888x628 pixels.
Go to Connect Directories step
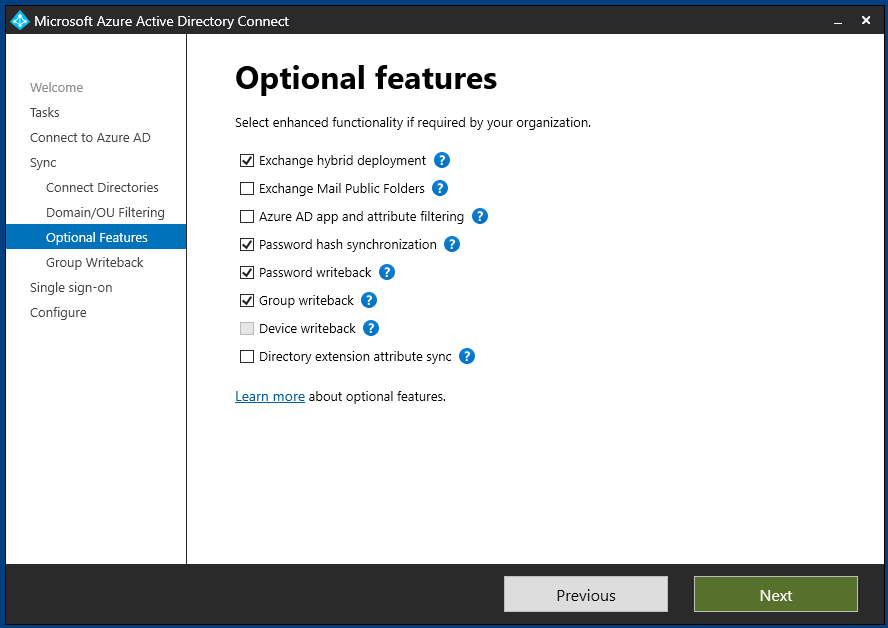click(x=102, y=187)
